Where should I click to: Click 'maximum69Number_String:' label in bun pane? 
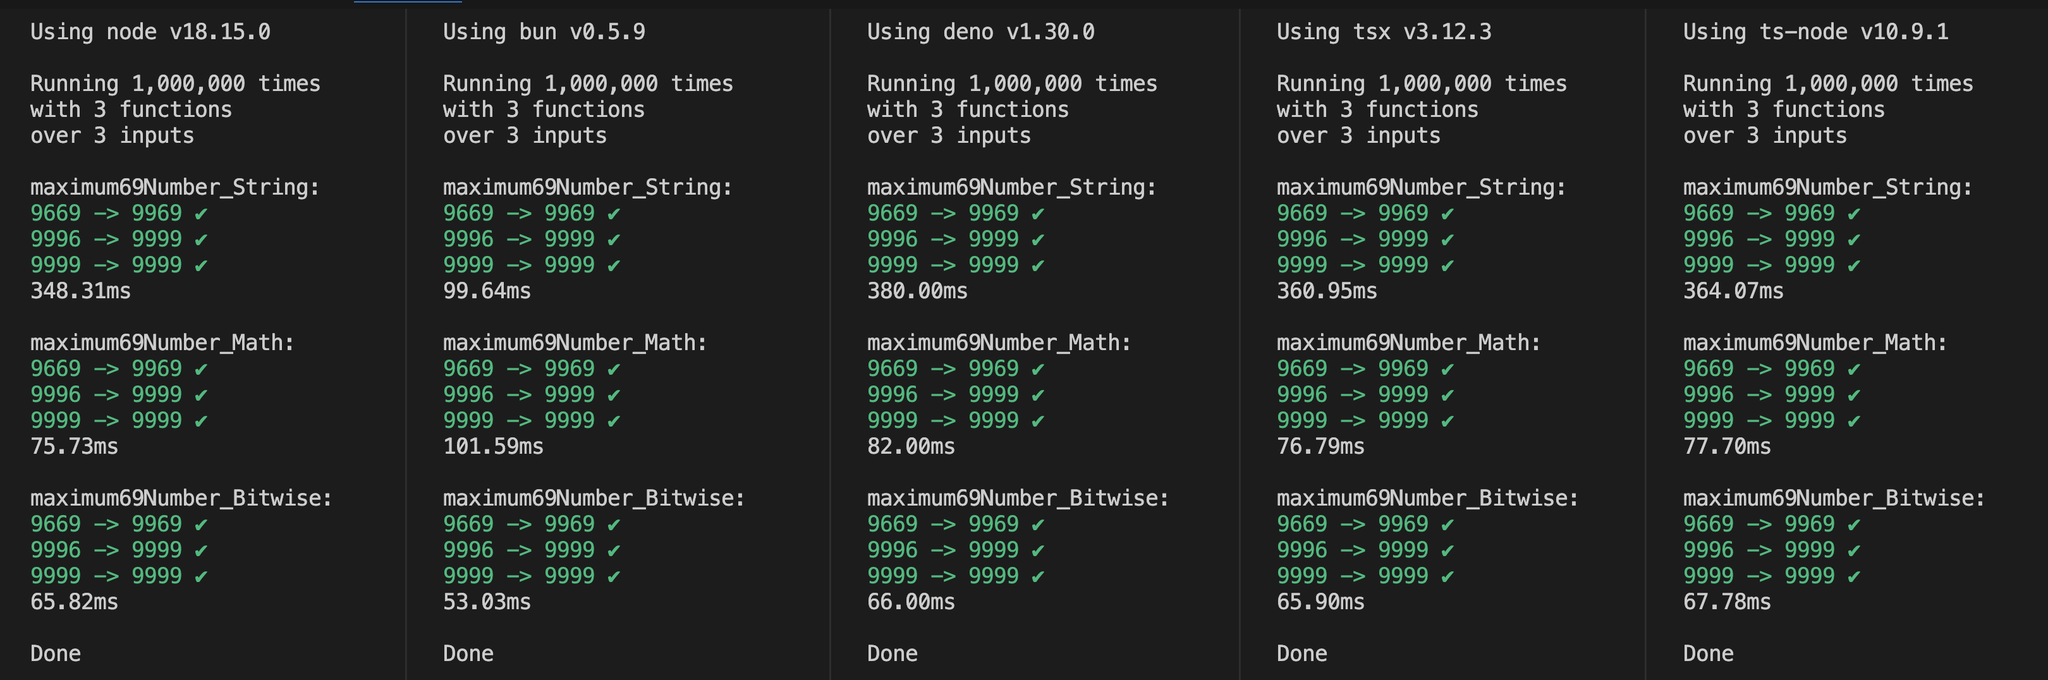point(588,187)
